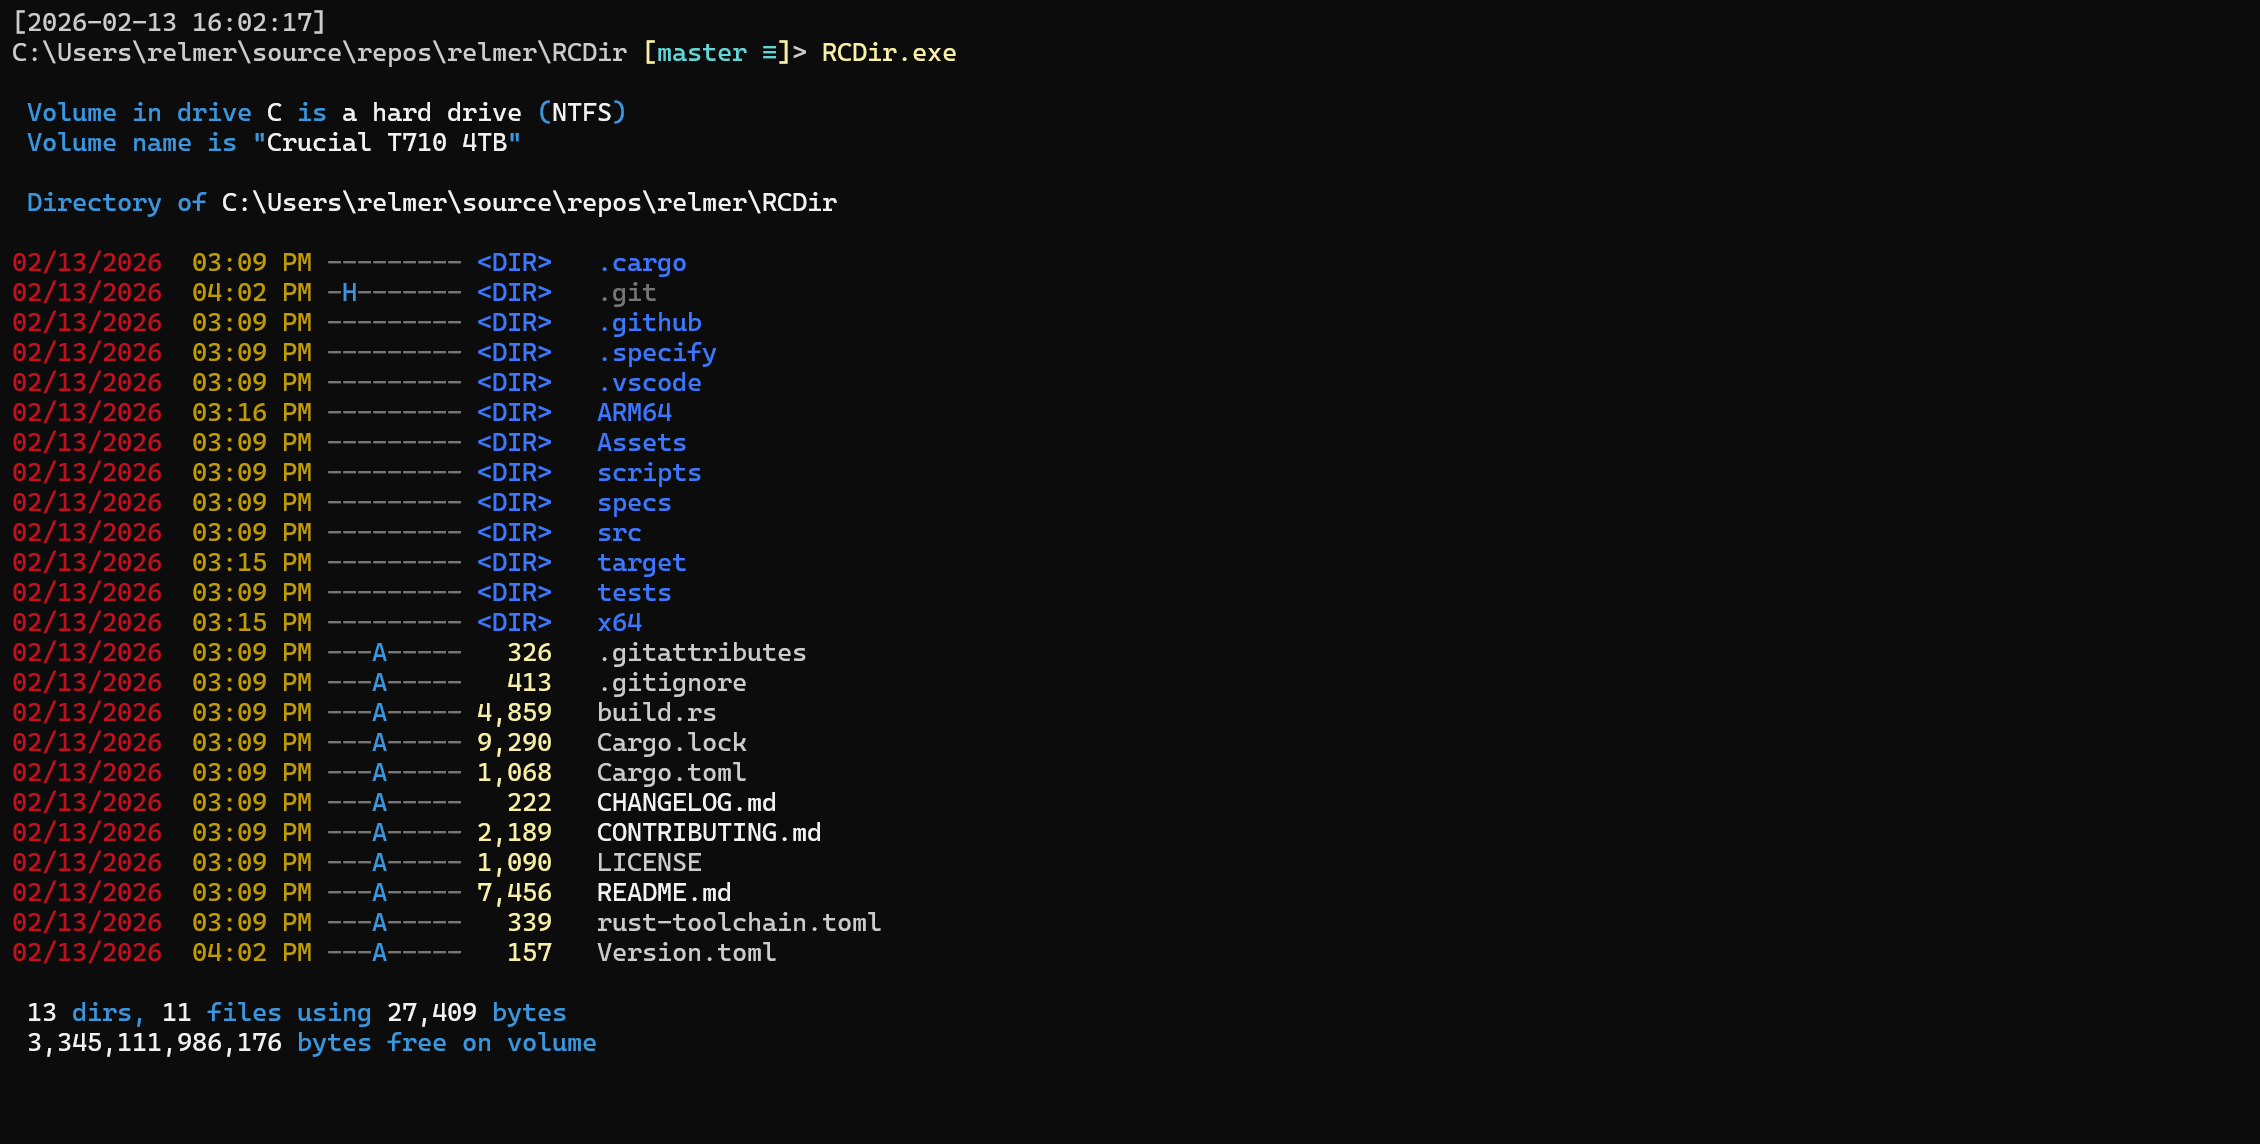
Task: Click the free bytes on volume number
Action: pyautogui.click(x=154, y=1043)
